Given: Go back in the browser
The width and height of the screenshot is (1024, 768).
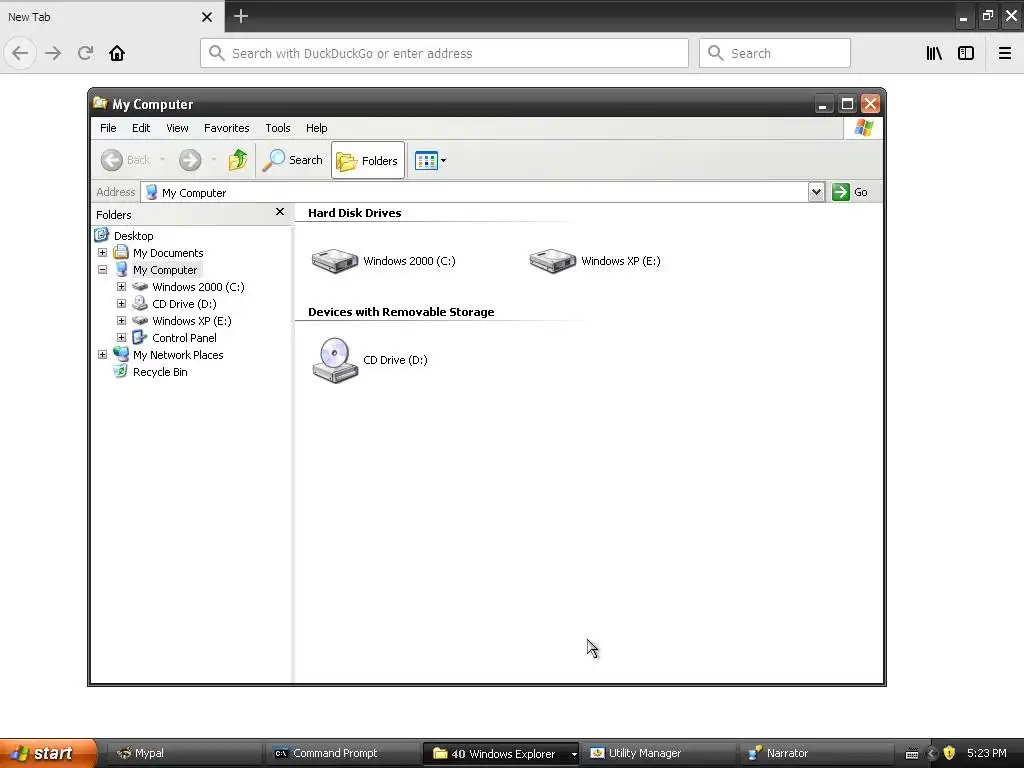Looking at the screenshot, I should pyautogui.click(x=20, y=53).
